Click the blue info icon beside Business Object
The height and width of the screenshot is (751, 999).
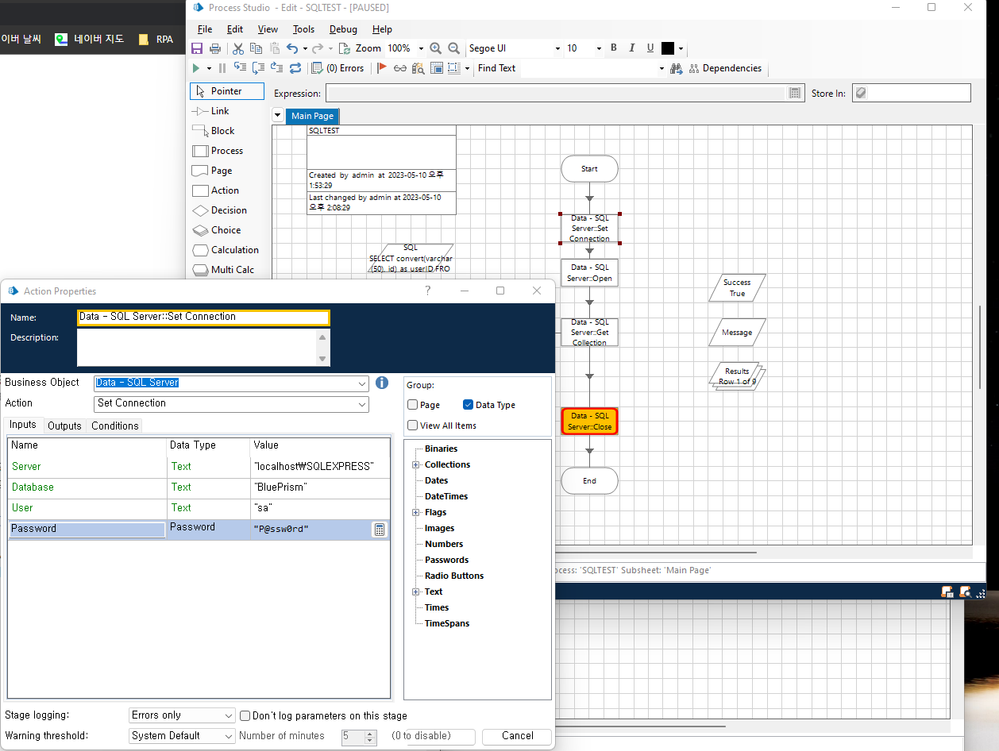click(x=381, y=383)
